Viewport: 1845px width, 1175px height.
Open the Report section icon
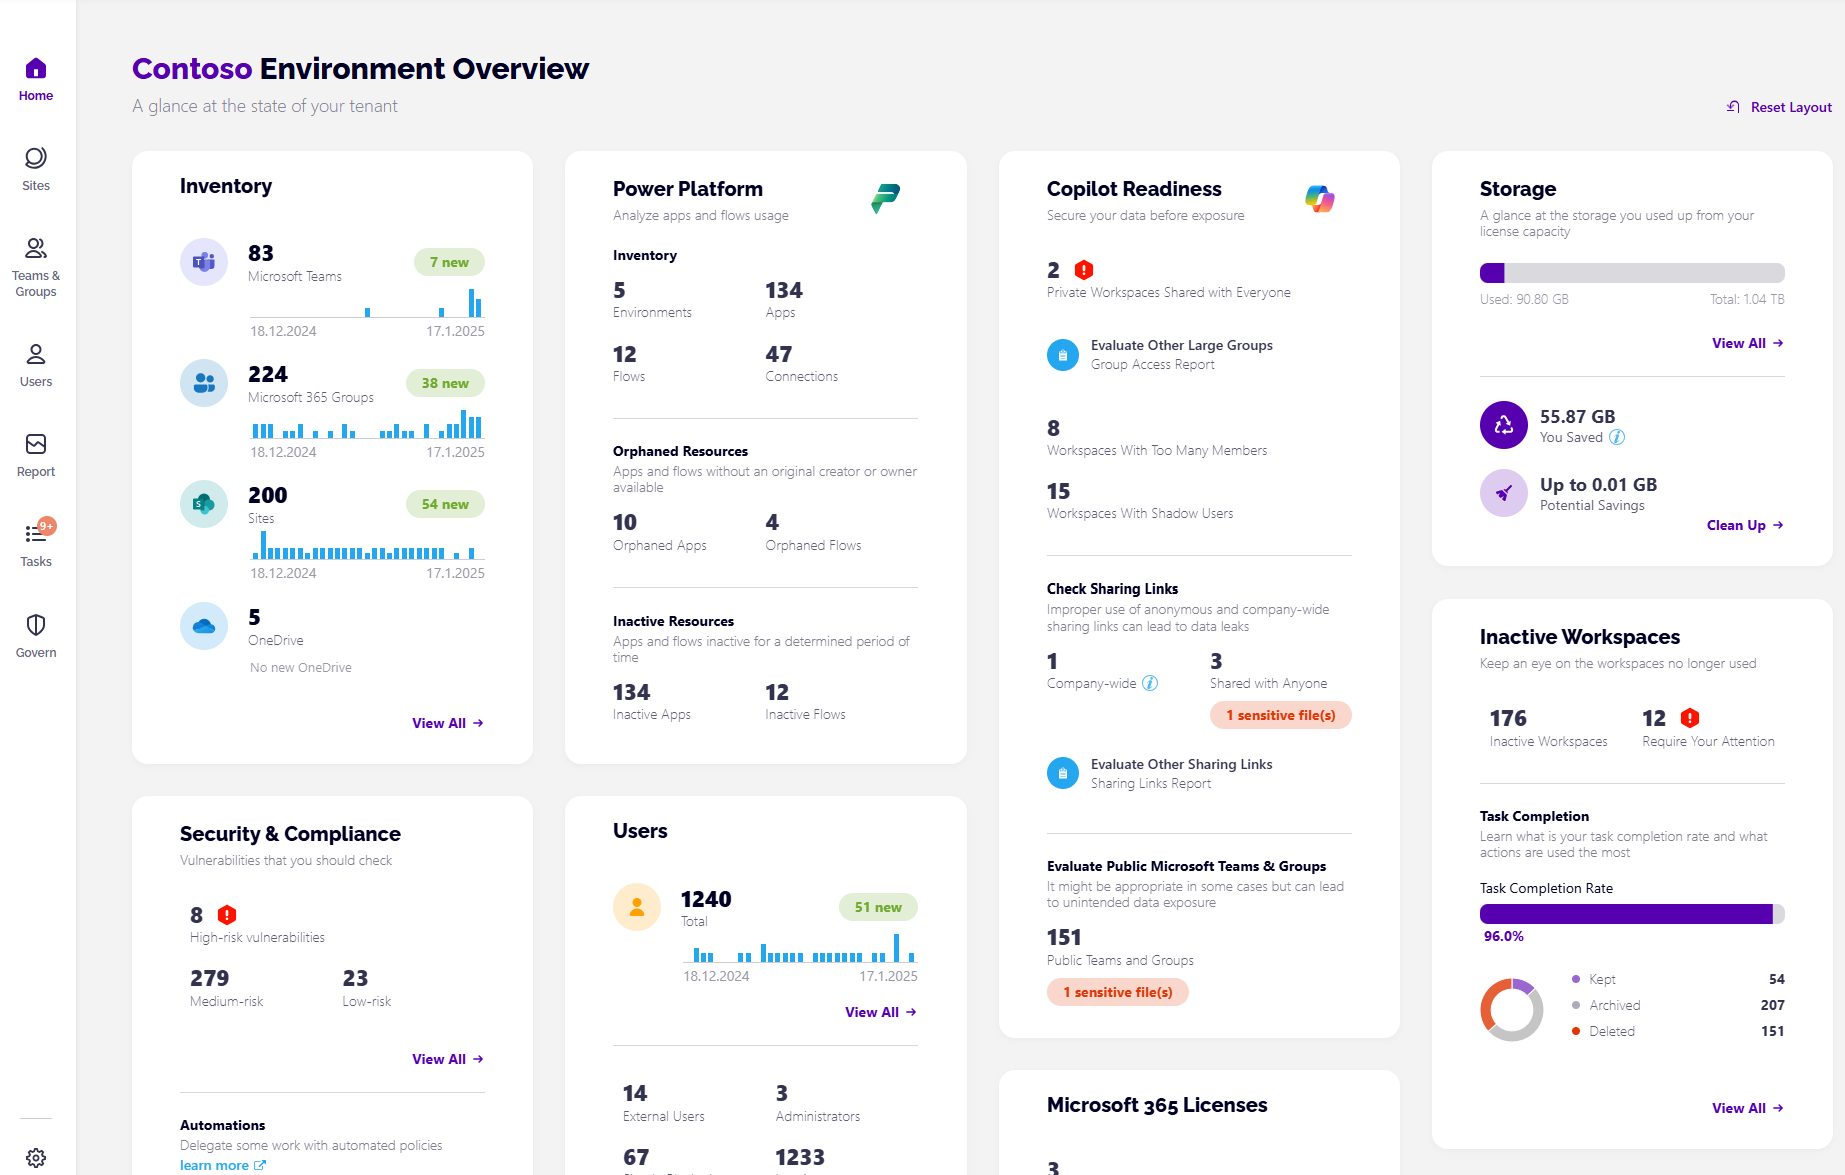click(x=36, y=444)
